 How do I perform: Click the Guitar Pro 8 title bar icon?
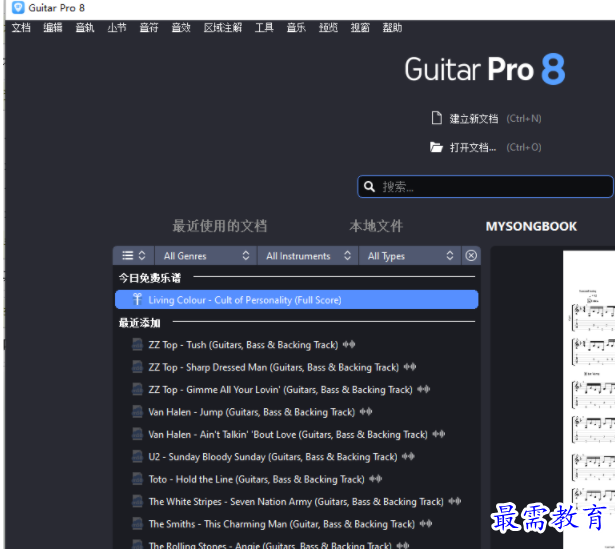pyautogui.click(x=18, y=7)
